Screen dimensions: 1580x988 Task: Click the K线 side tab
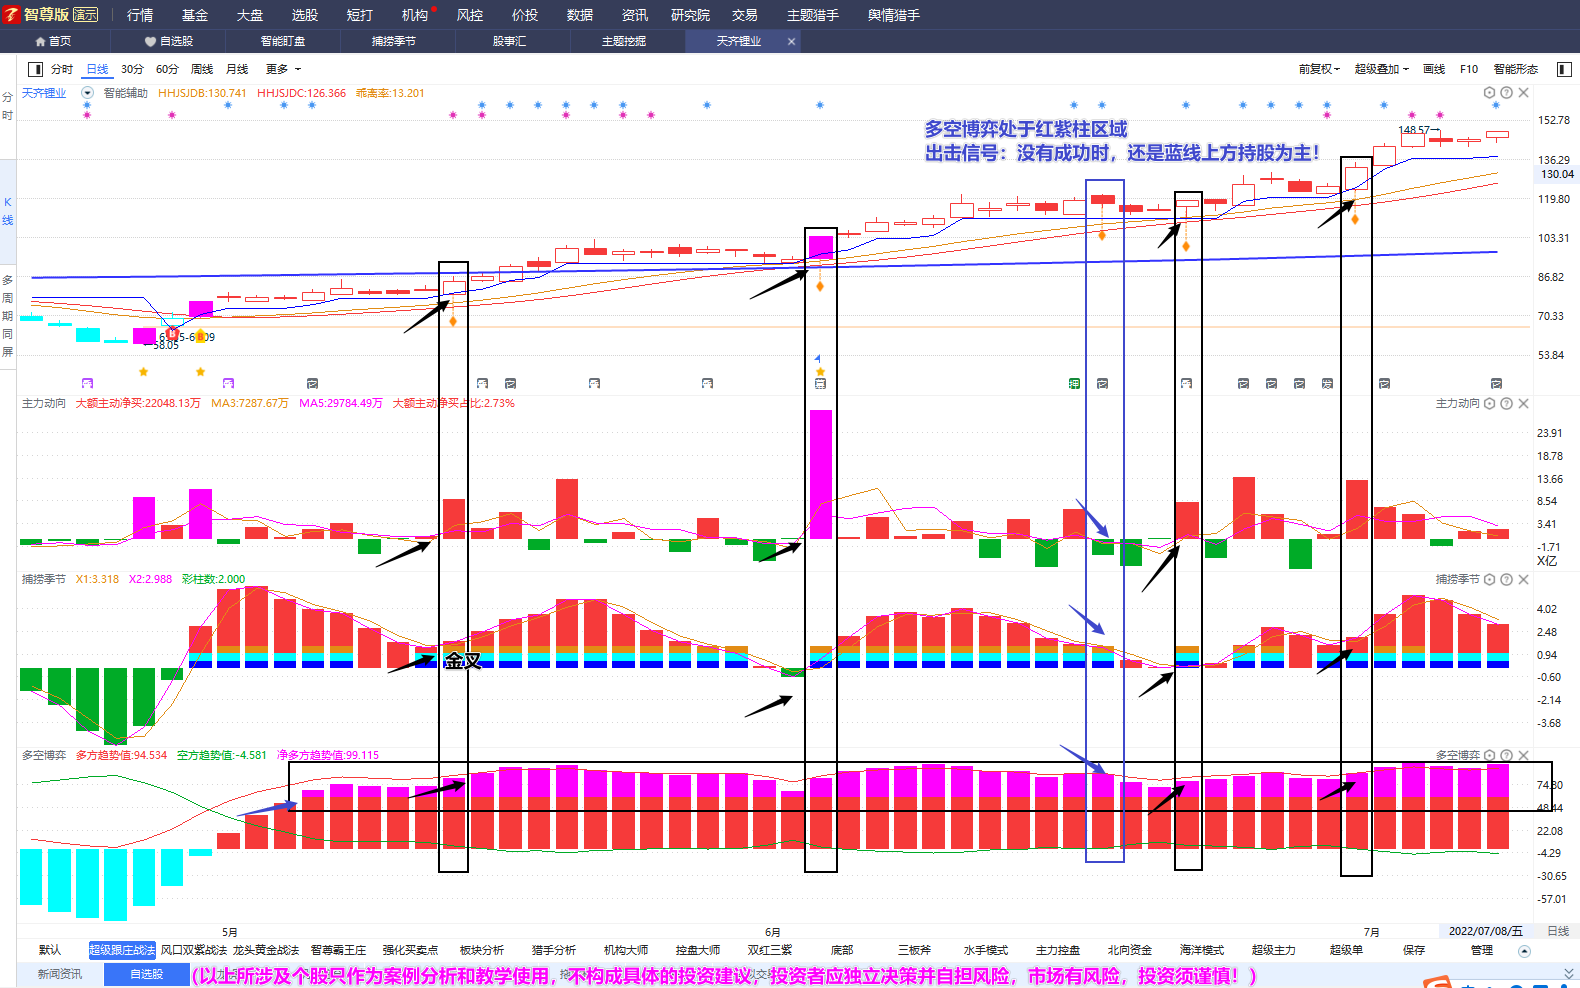tap(7, 211)
